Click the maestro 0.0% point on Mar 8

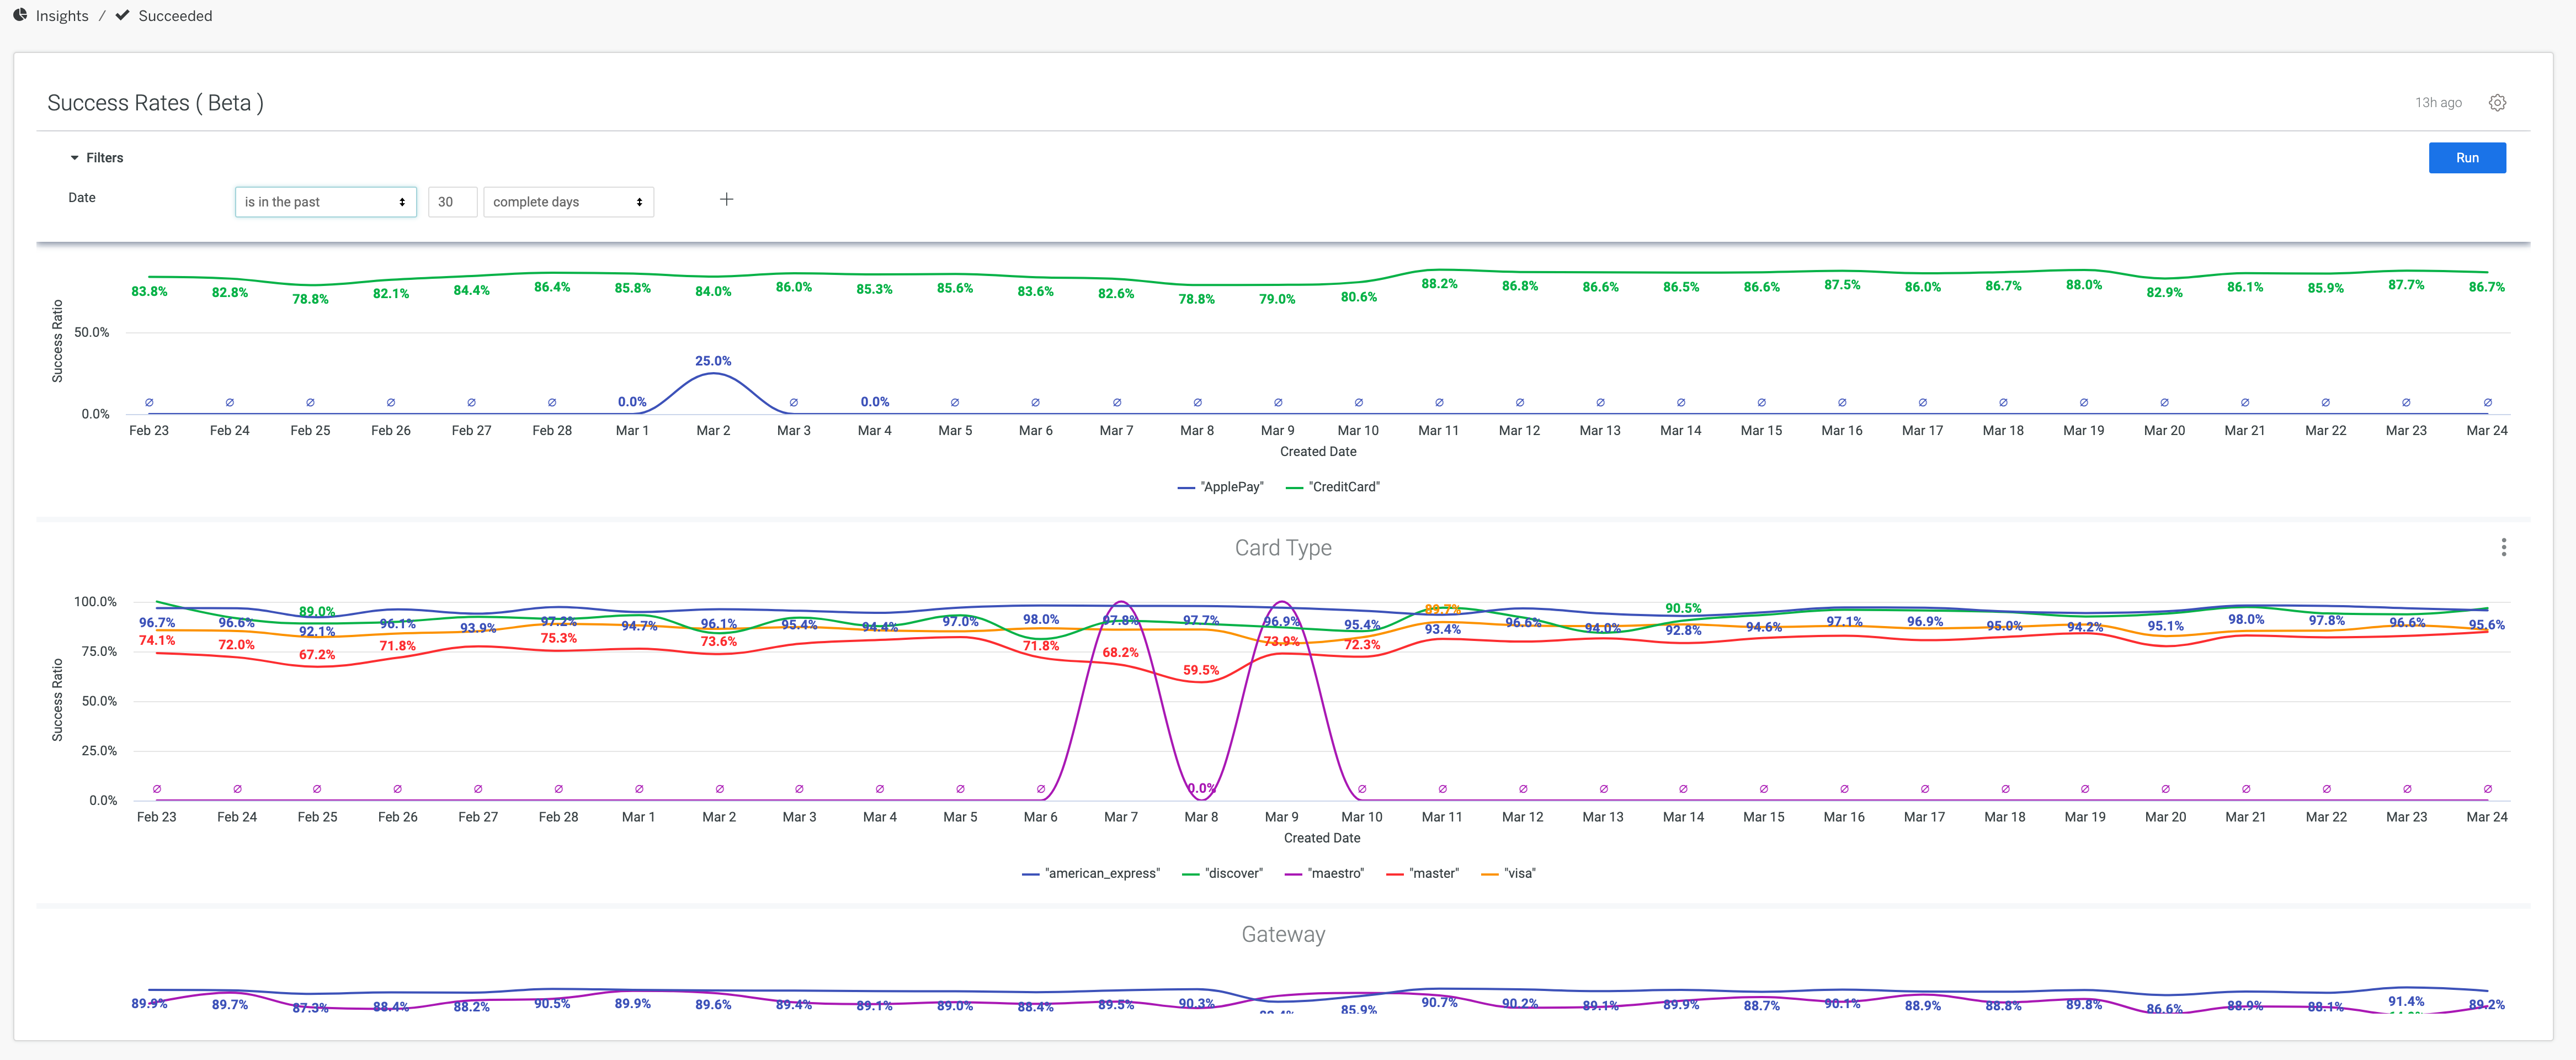coord(1201,789)
